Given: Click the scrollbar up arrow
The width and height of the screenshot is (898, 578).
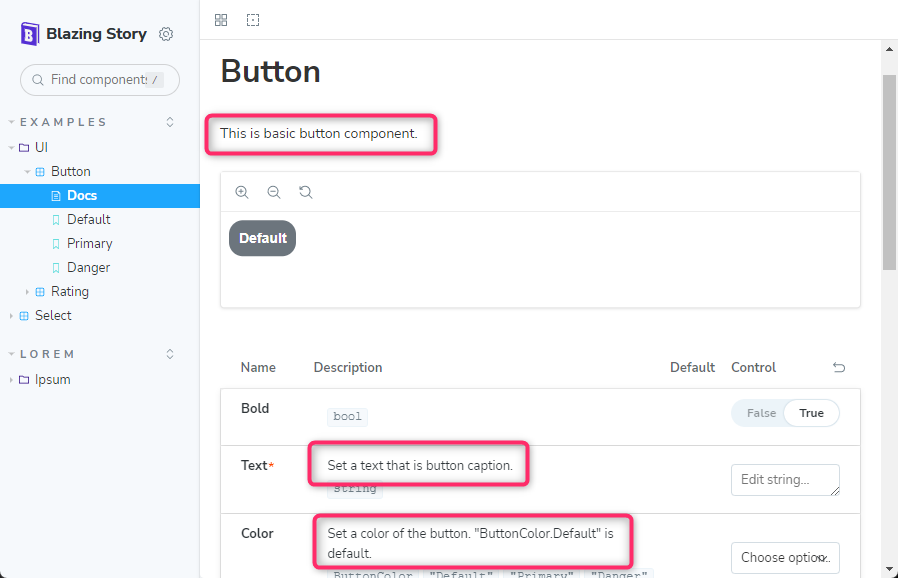Looking at the screenshot, I should pos(889,49).
